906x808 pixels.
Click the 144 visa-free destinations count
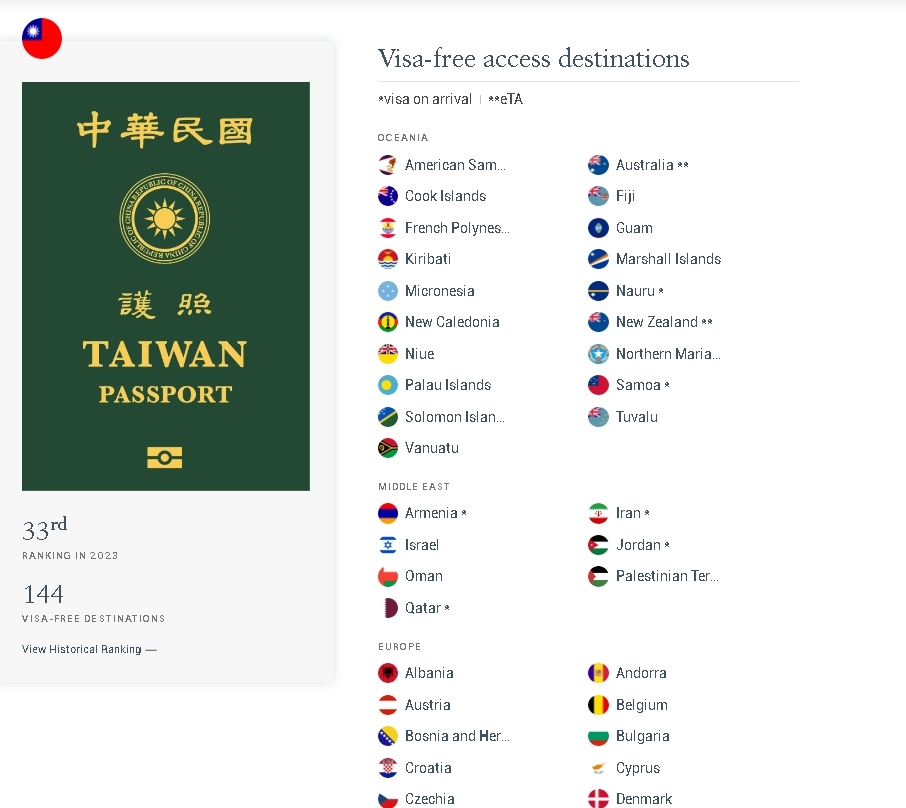(43, 594)
